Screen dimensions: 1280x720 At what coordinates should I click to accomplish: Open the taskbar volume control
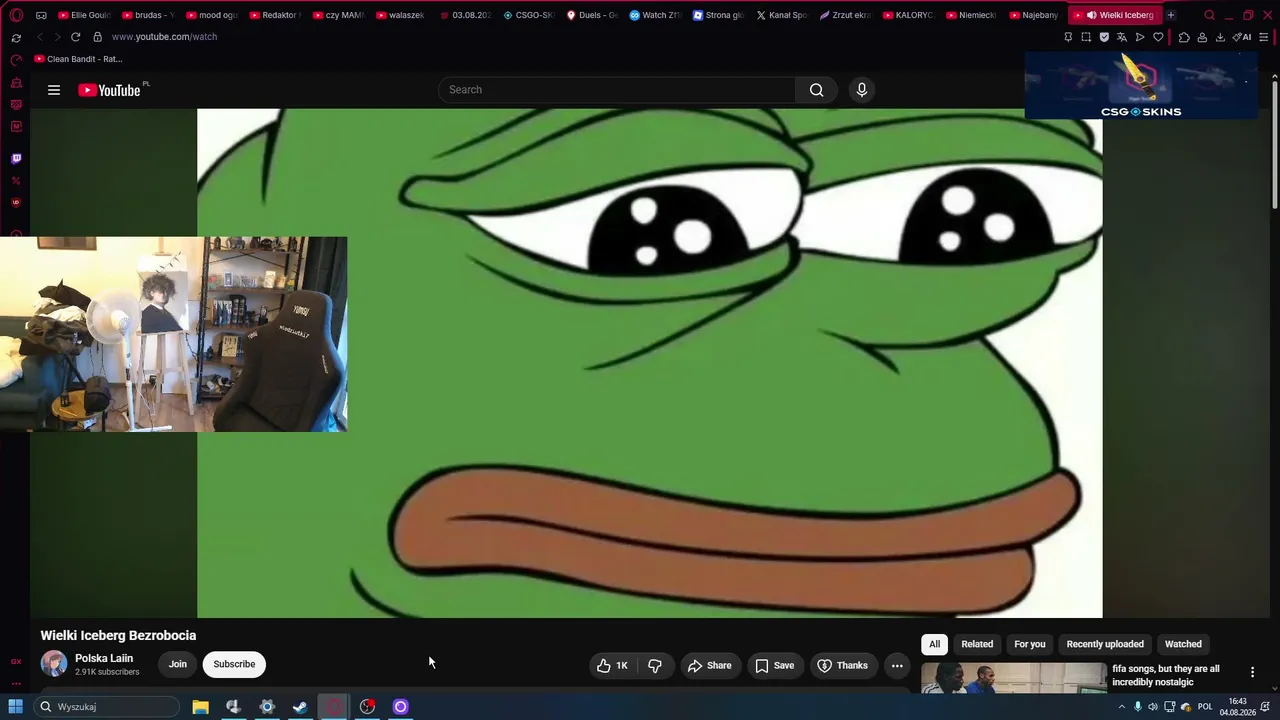[1153, 707]
